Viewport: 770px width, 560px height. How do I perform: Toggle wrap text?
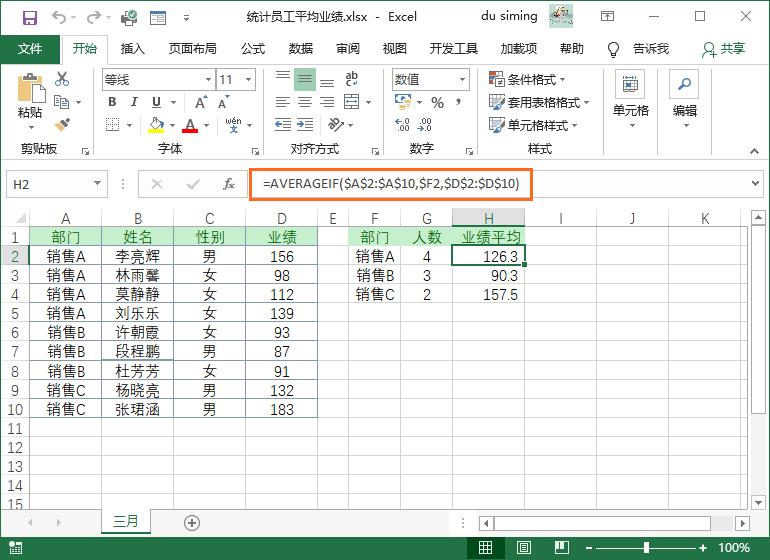click(x=352, y=79)
